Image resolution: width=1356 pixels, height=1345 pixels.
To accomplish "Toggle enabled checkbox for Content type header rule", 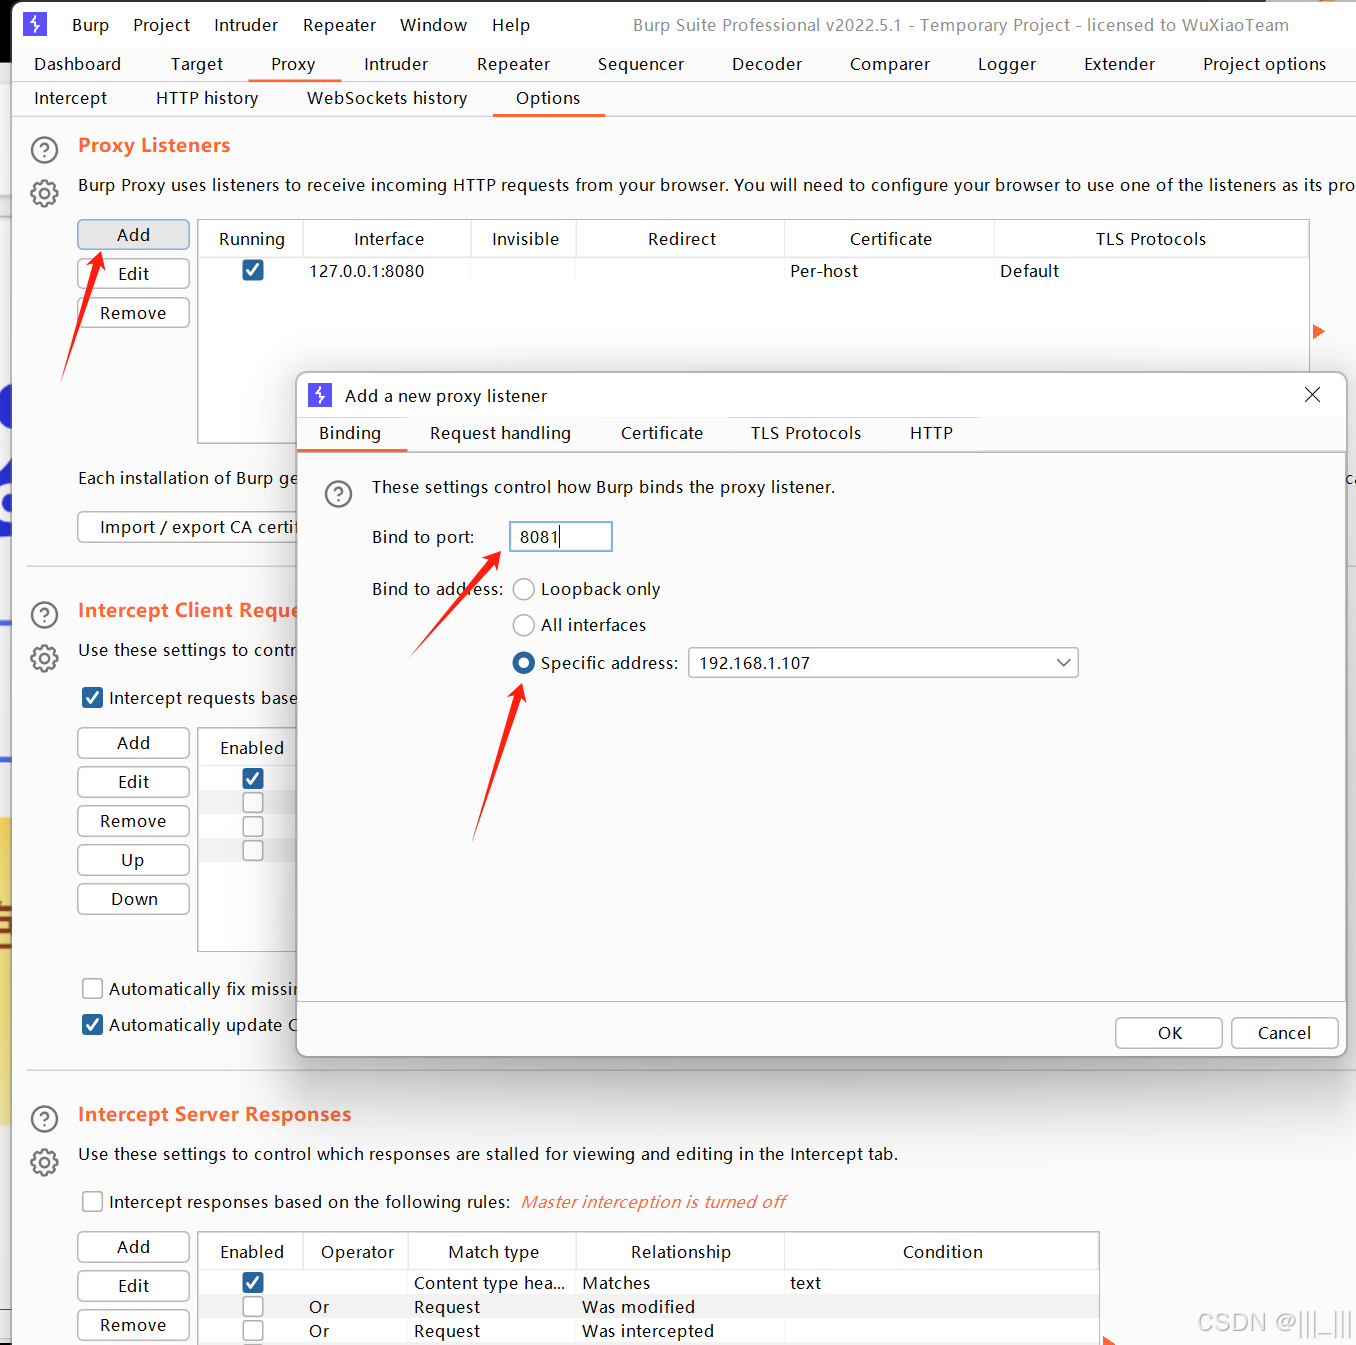I will 253,1282.
